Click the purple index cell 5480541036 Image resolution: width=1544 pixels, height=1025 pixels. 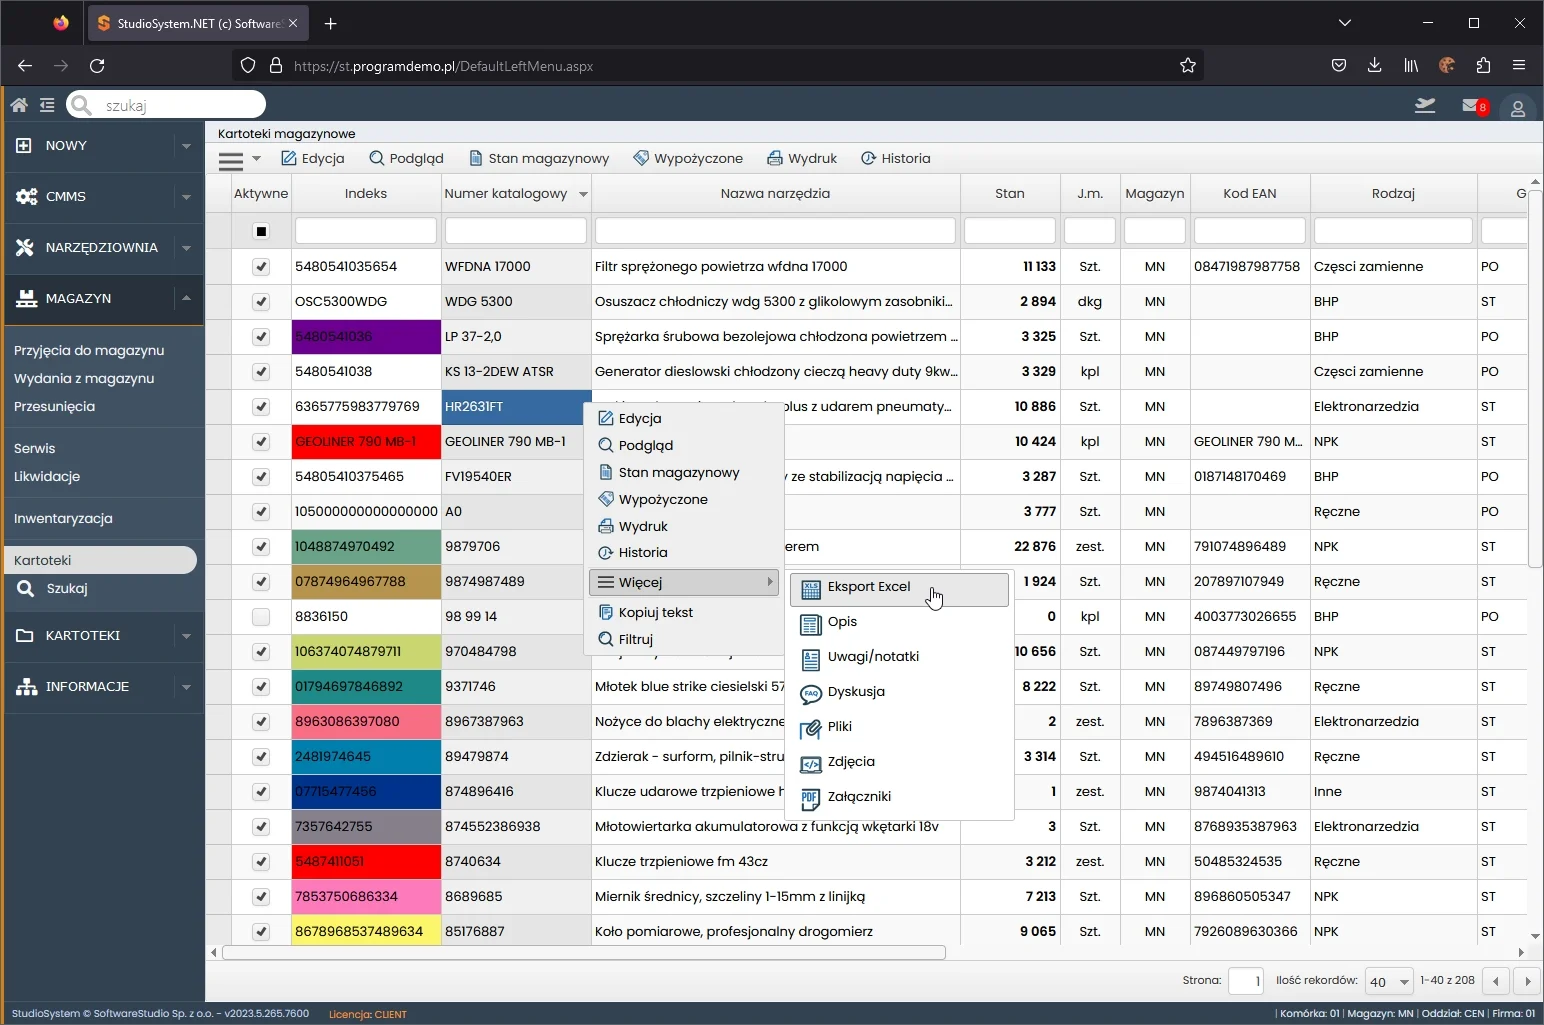tap(366, 337)
